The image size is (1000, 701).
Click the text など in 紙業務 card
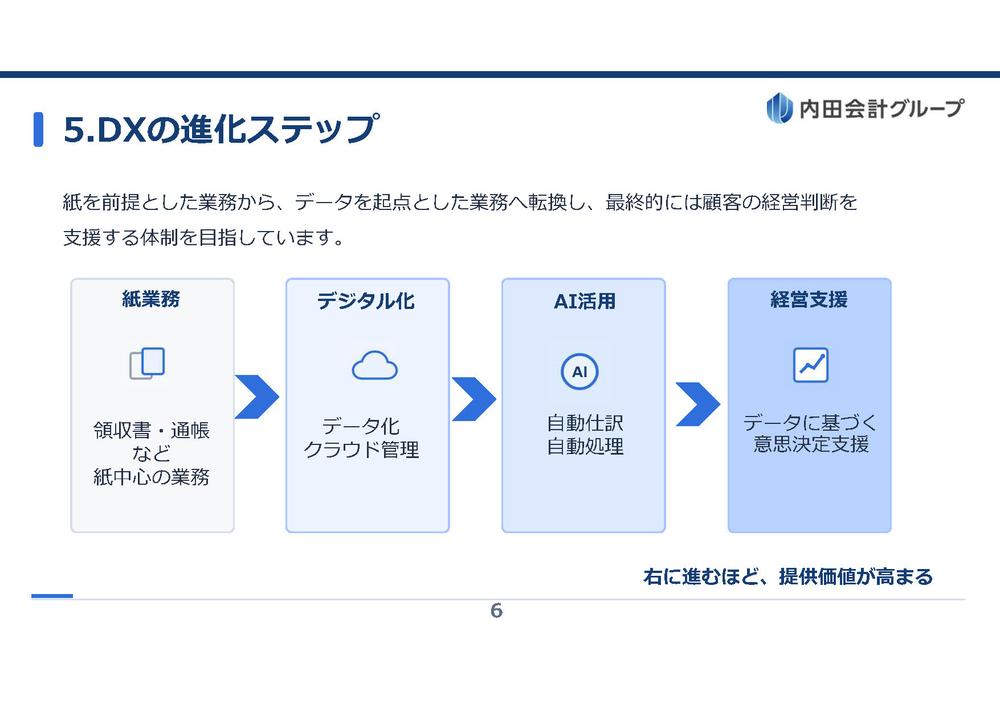151,454
